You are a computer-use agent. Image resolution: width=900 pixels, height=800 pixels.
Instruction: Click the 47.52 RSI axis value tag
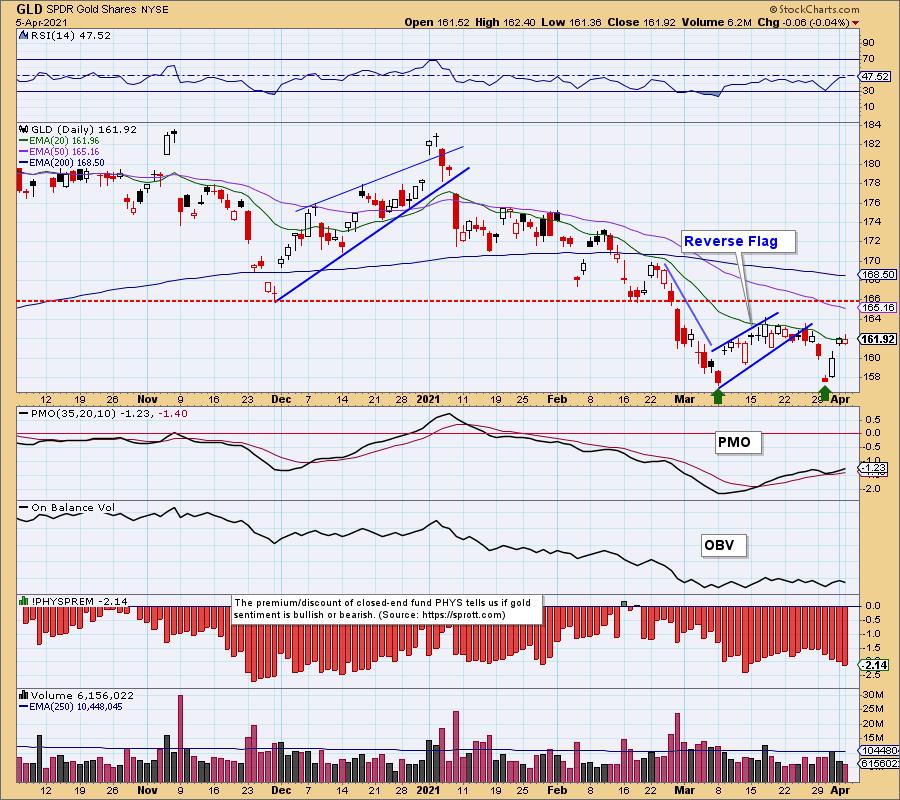click(875, 76)
